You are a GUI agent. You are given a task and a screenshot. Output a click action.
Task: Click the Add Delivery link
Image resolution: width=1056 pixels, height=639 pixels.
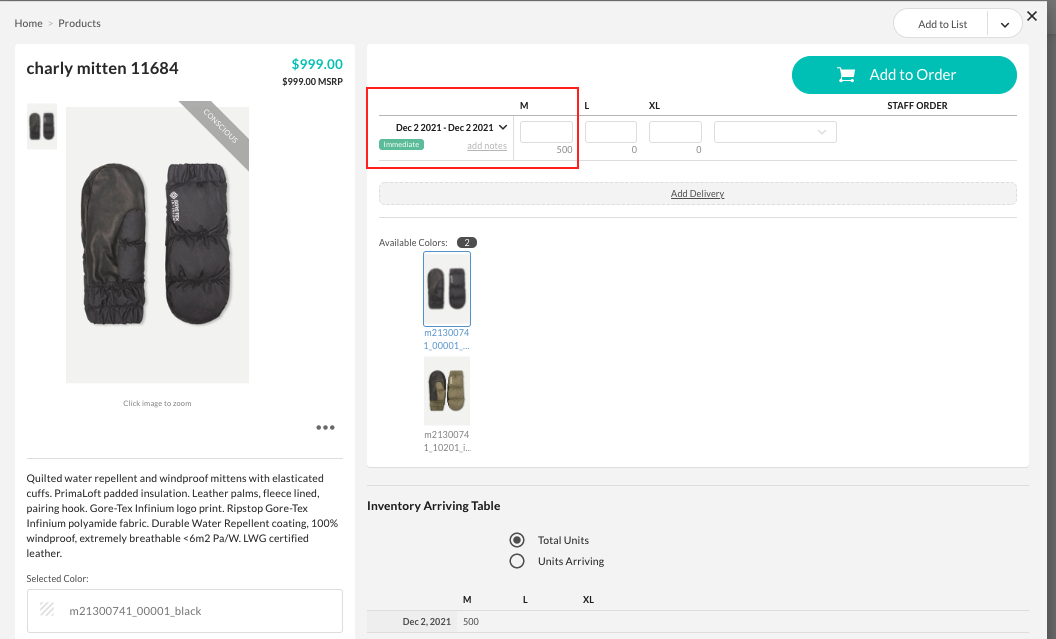pos(697,194)
